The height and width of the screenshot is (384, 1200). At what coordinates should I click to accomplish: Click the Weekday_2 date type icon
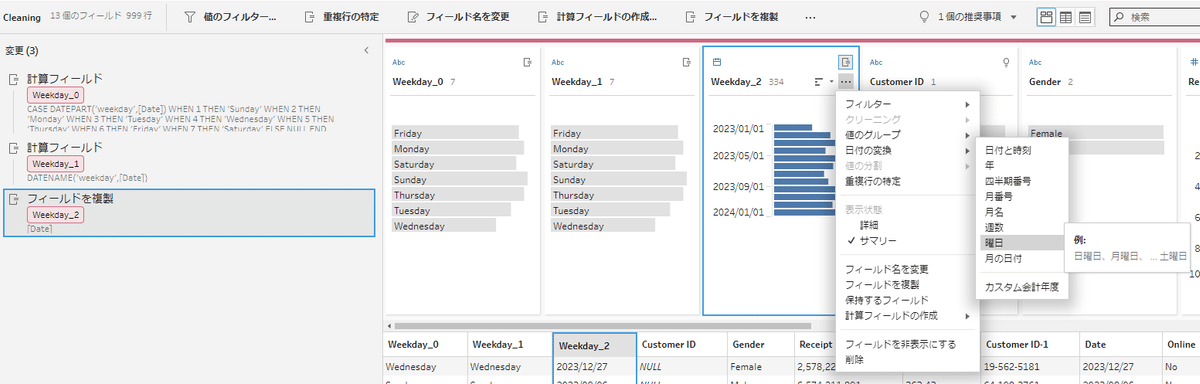point(716,62)
